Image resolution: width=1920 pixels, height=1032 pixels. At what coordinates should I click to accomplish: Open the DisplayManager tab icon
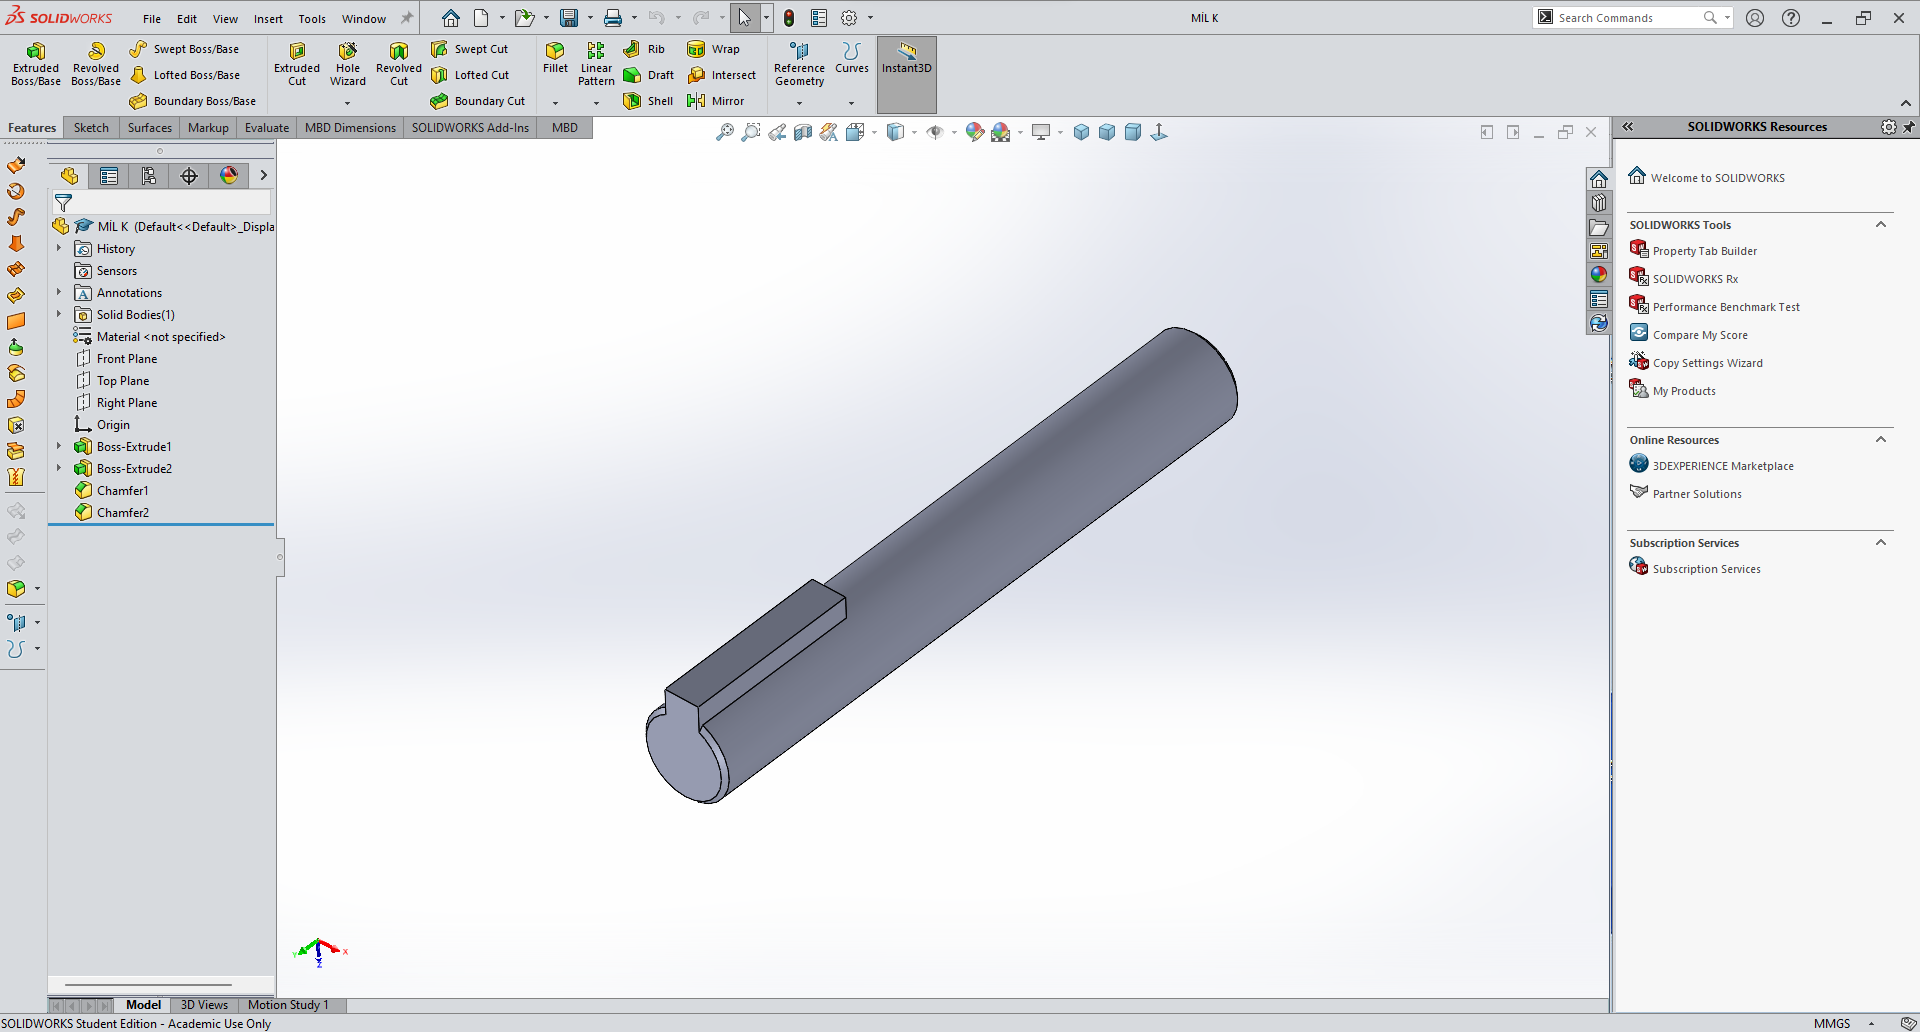tap(229, 176)
